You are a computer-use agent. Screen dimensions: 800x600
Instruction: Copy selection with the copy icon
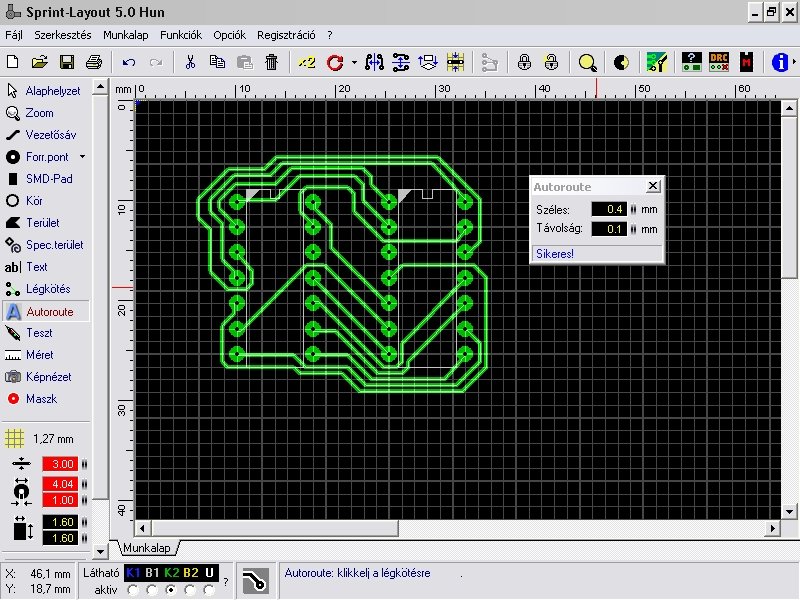(217, 62)
